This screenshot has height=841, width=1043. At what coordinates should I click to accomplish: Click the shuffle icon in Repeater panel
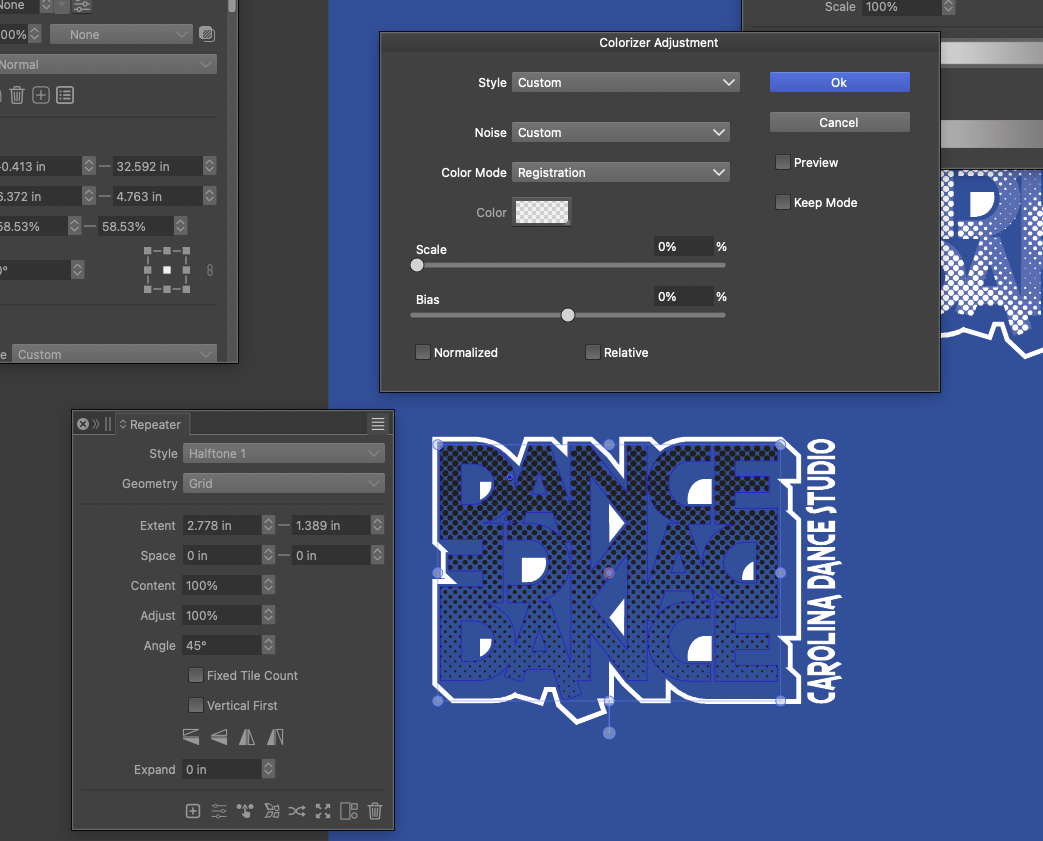coord(297,811)
